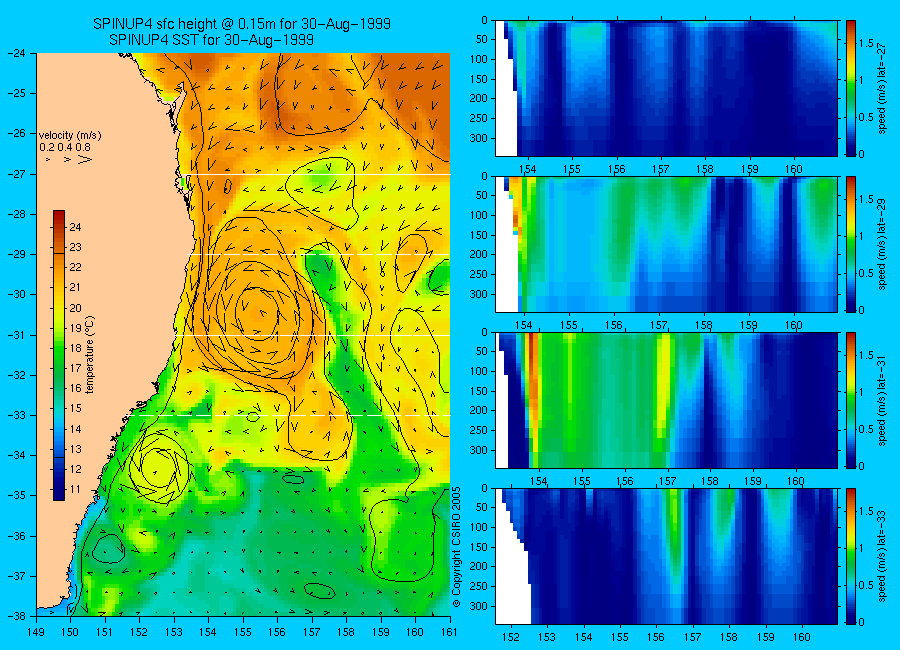Select the 'speed (m/s) lat=-31' colorbar label
Screen dimensions: 900x650
coord(882,400)
